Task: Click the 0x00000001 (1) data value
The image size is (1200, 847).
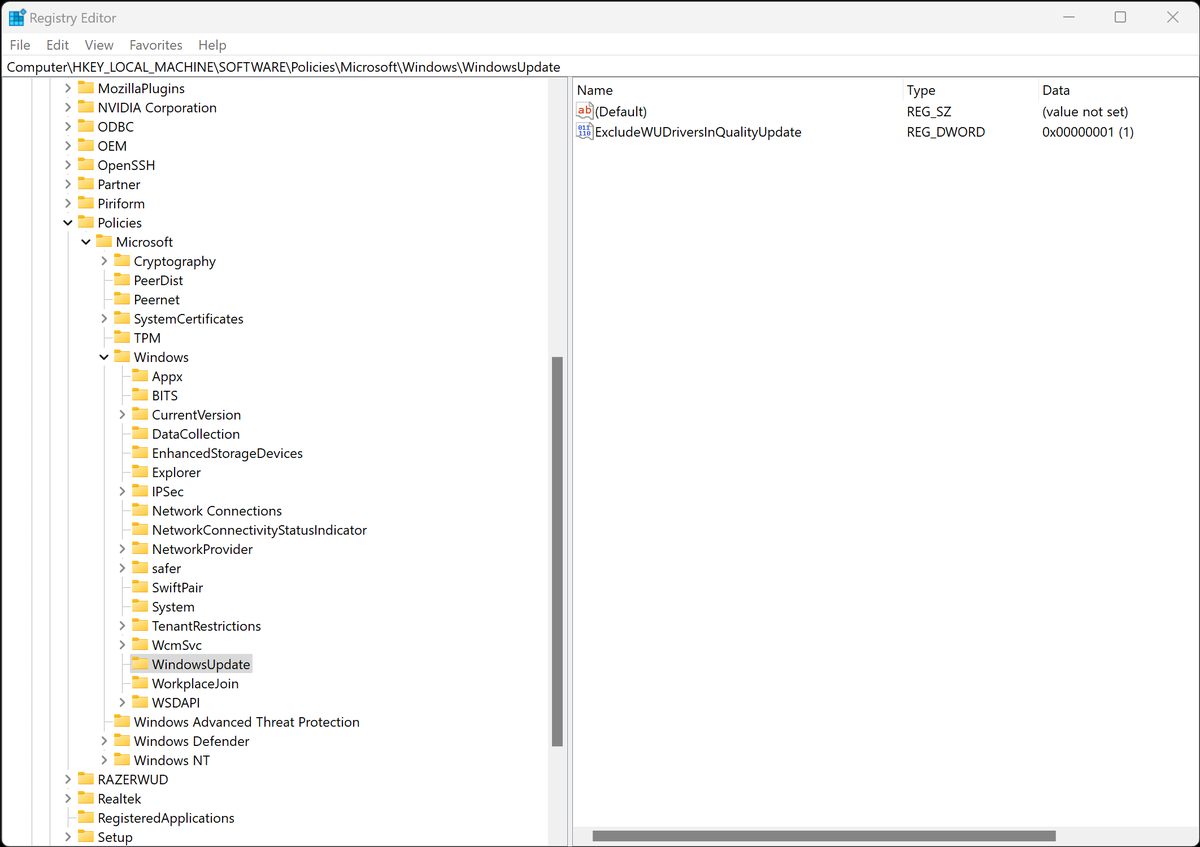Action: click(1088, 132)
